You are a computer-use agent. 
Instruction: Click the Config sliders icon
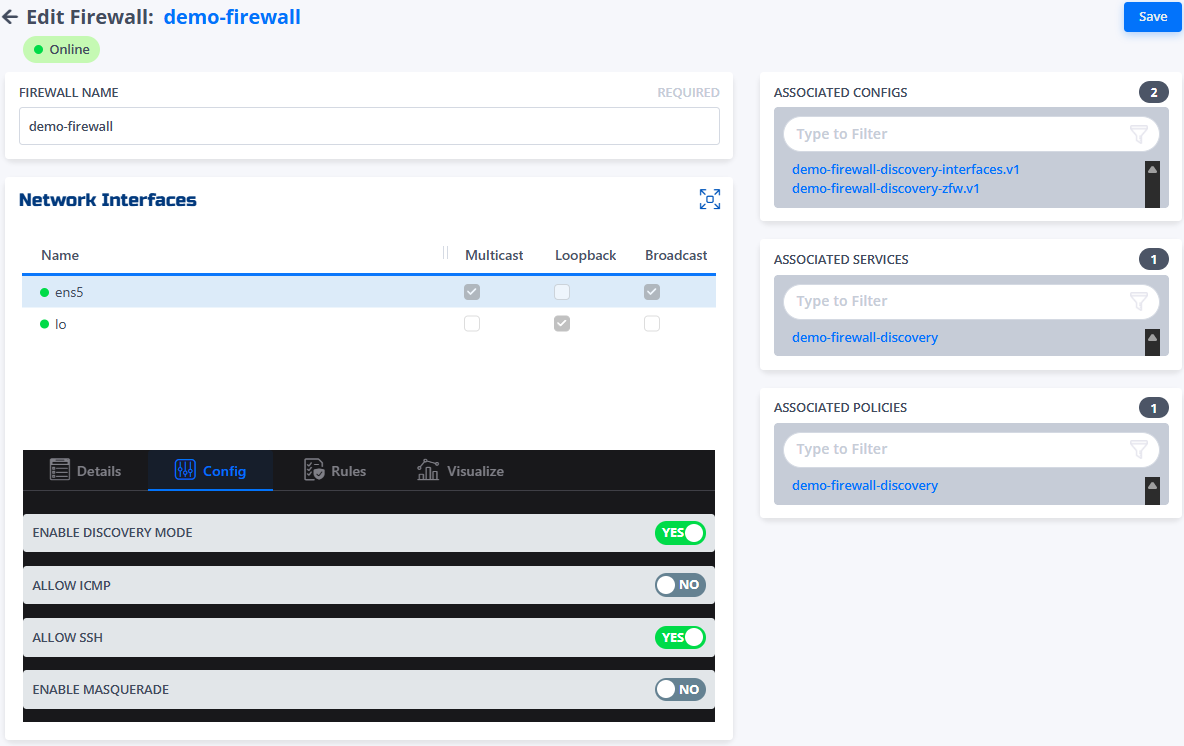pos(185,470)
